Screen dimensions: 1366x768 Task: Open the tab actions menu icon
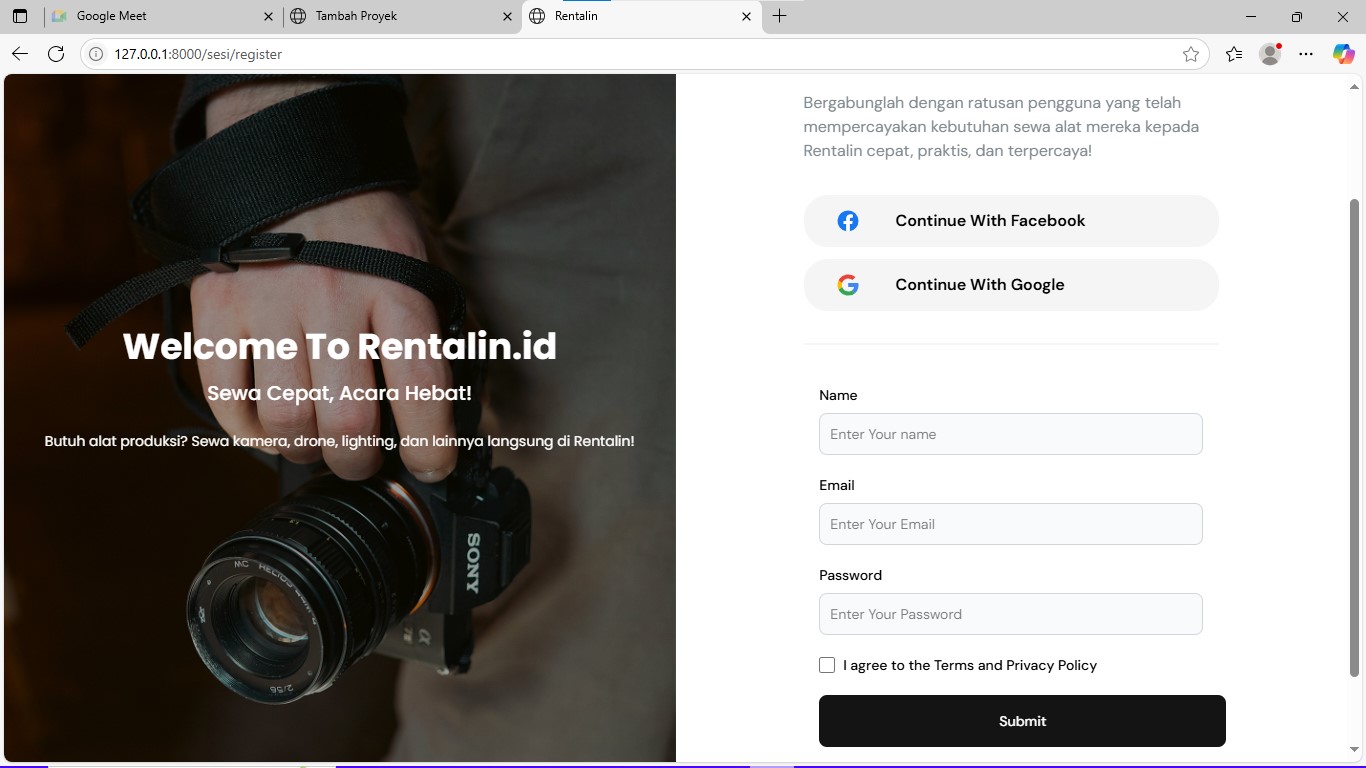click(x=20, y=16)
